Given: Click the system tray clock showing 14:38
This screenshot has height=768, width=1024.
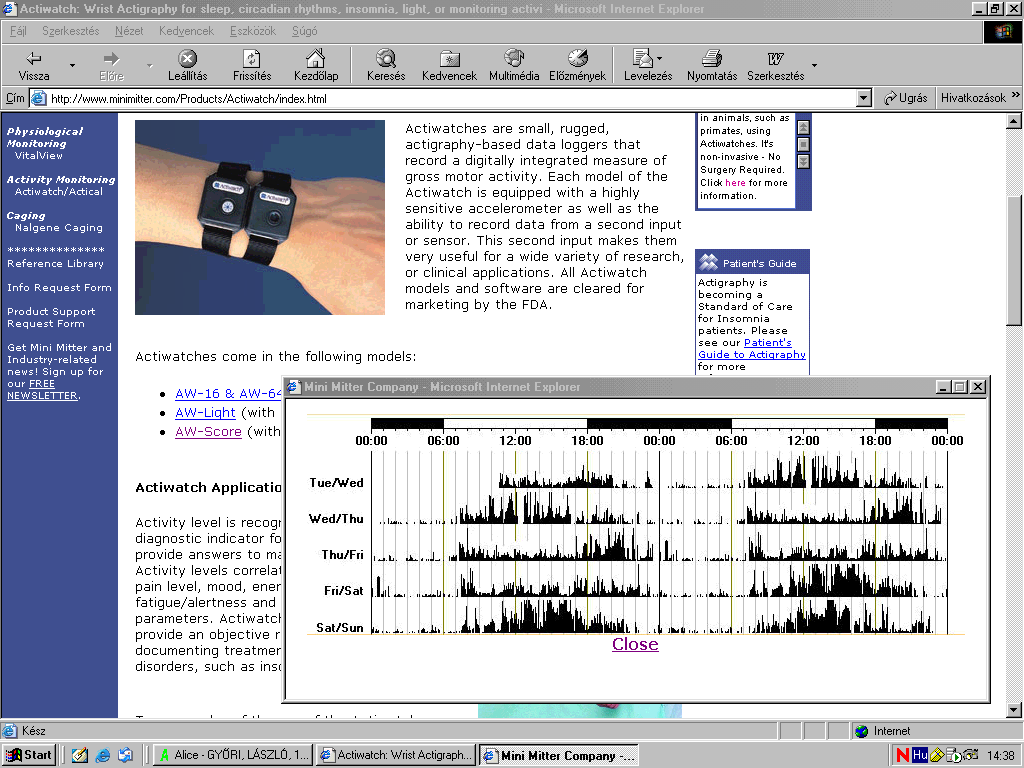Looking at the screenshot, I should (1001, 756).
